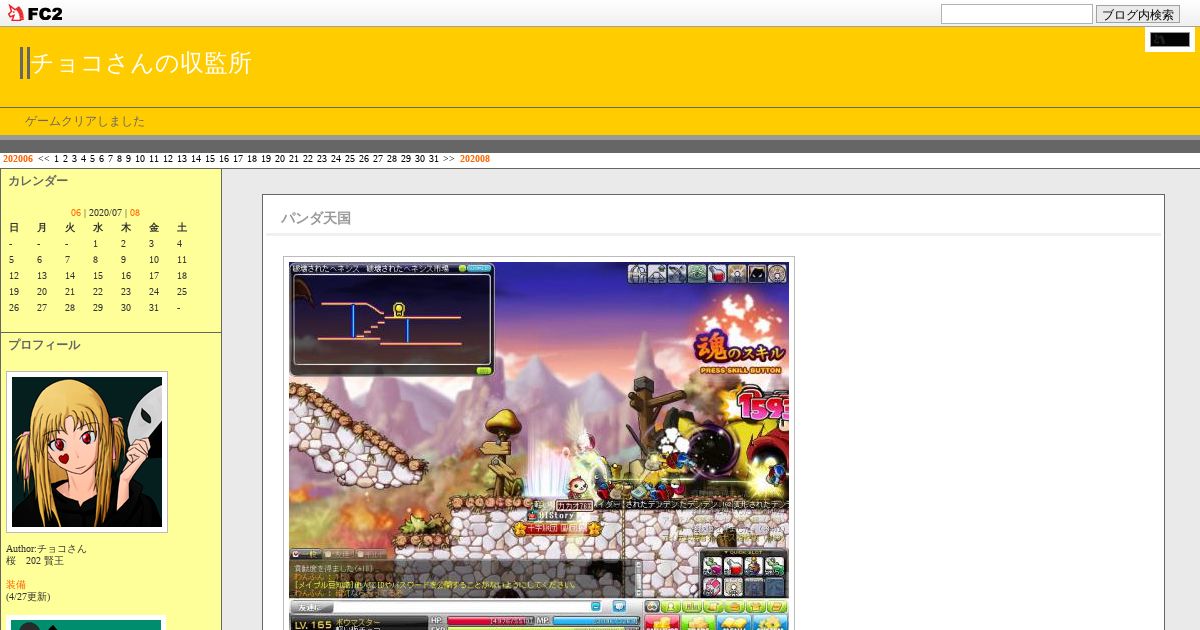The width and height of the screenshot is (1200, 630).
Task: Click the 桜 202 賢王 profile text
Action: tap(35, 561)
